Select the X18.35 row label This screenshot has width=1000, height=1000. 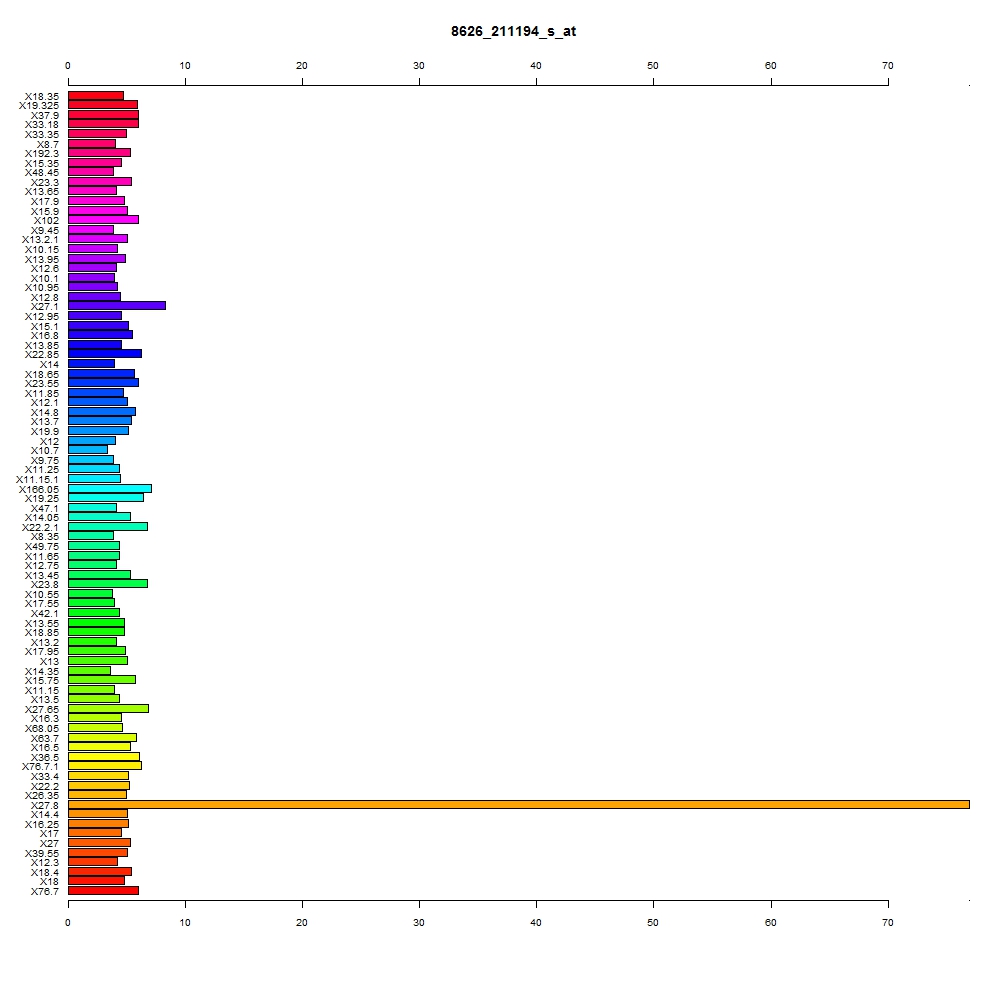tap(42, 96)
